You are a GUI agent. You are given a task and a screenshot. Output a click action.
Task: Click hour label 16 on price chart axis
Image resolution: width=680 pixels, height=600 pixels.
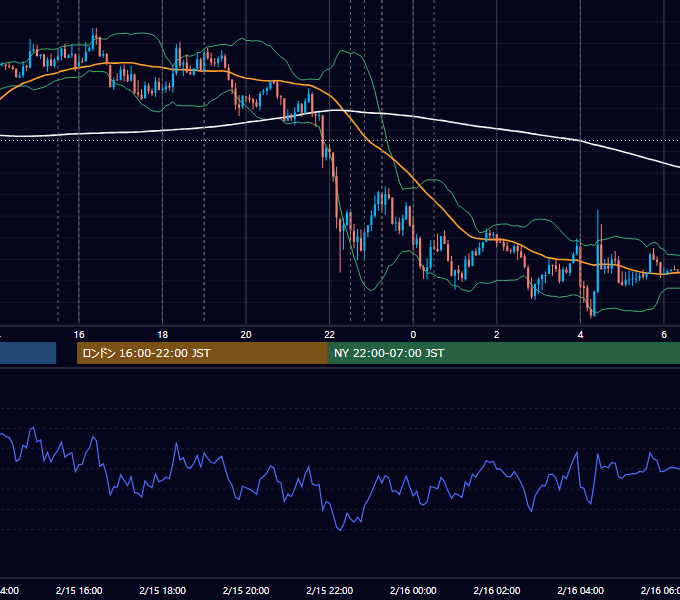(79, 335)
